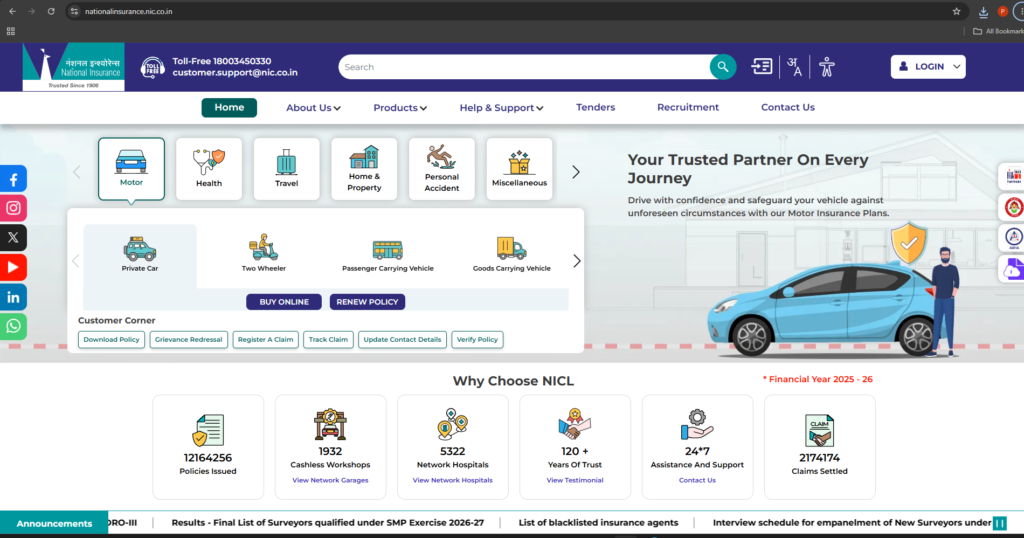Click the Grievance Redressal button
1024x538 pixels.
pyautogui.click(x=189, y=340)
